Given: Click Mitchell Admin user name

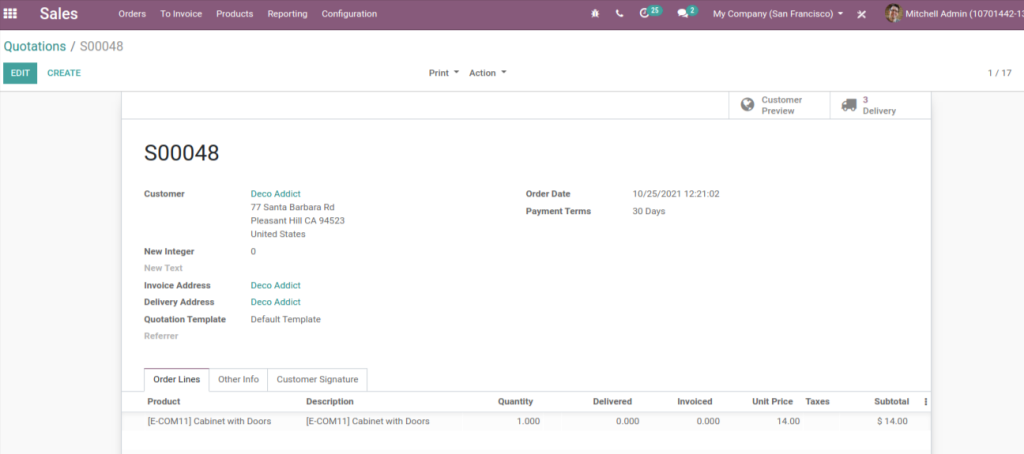Looking at the screenshot, I should (964, 14).
